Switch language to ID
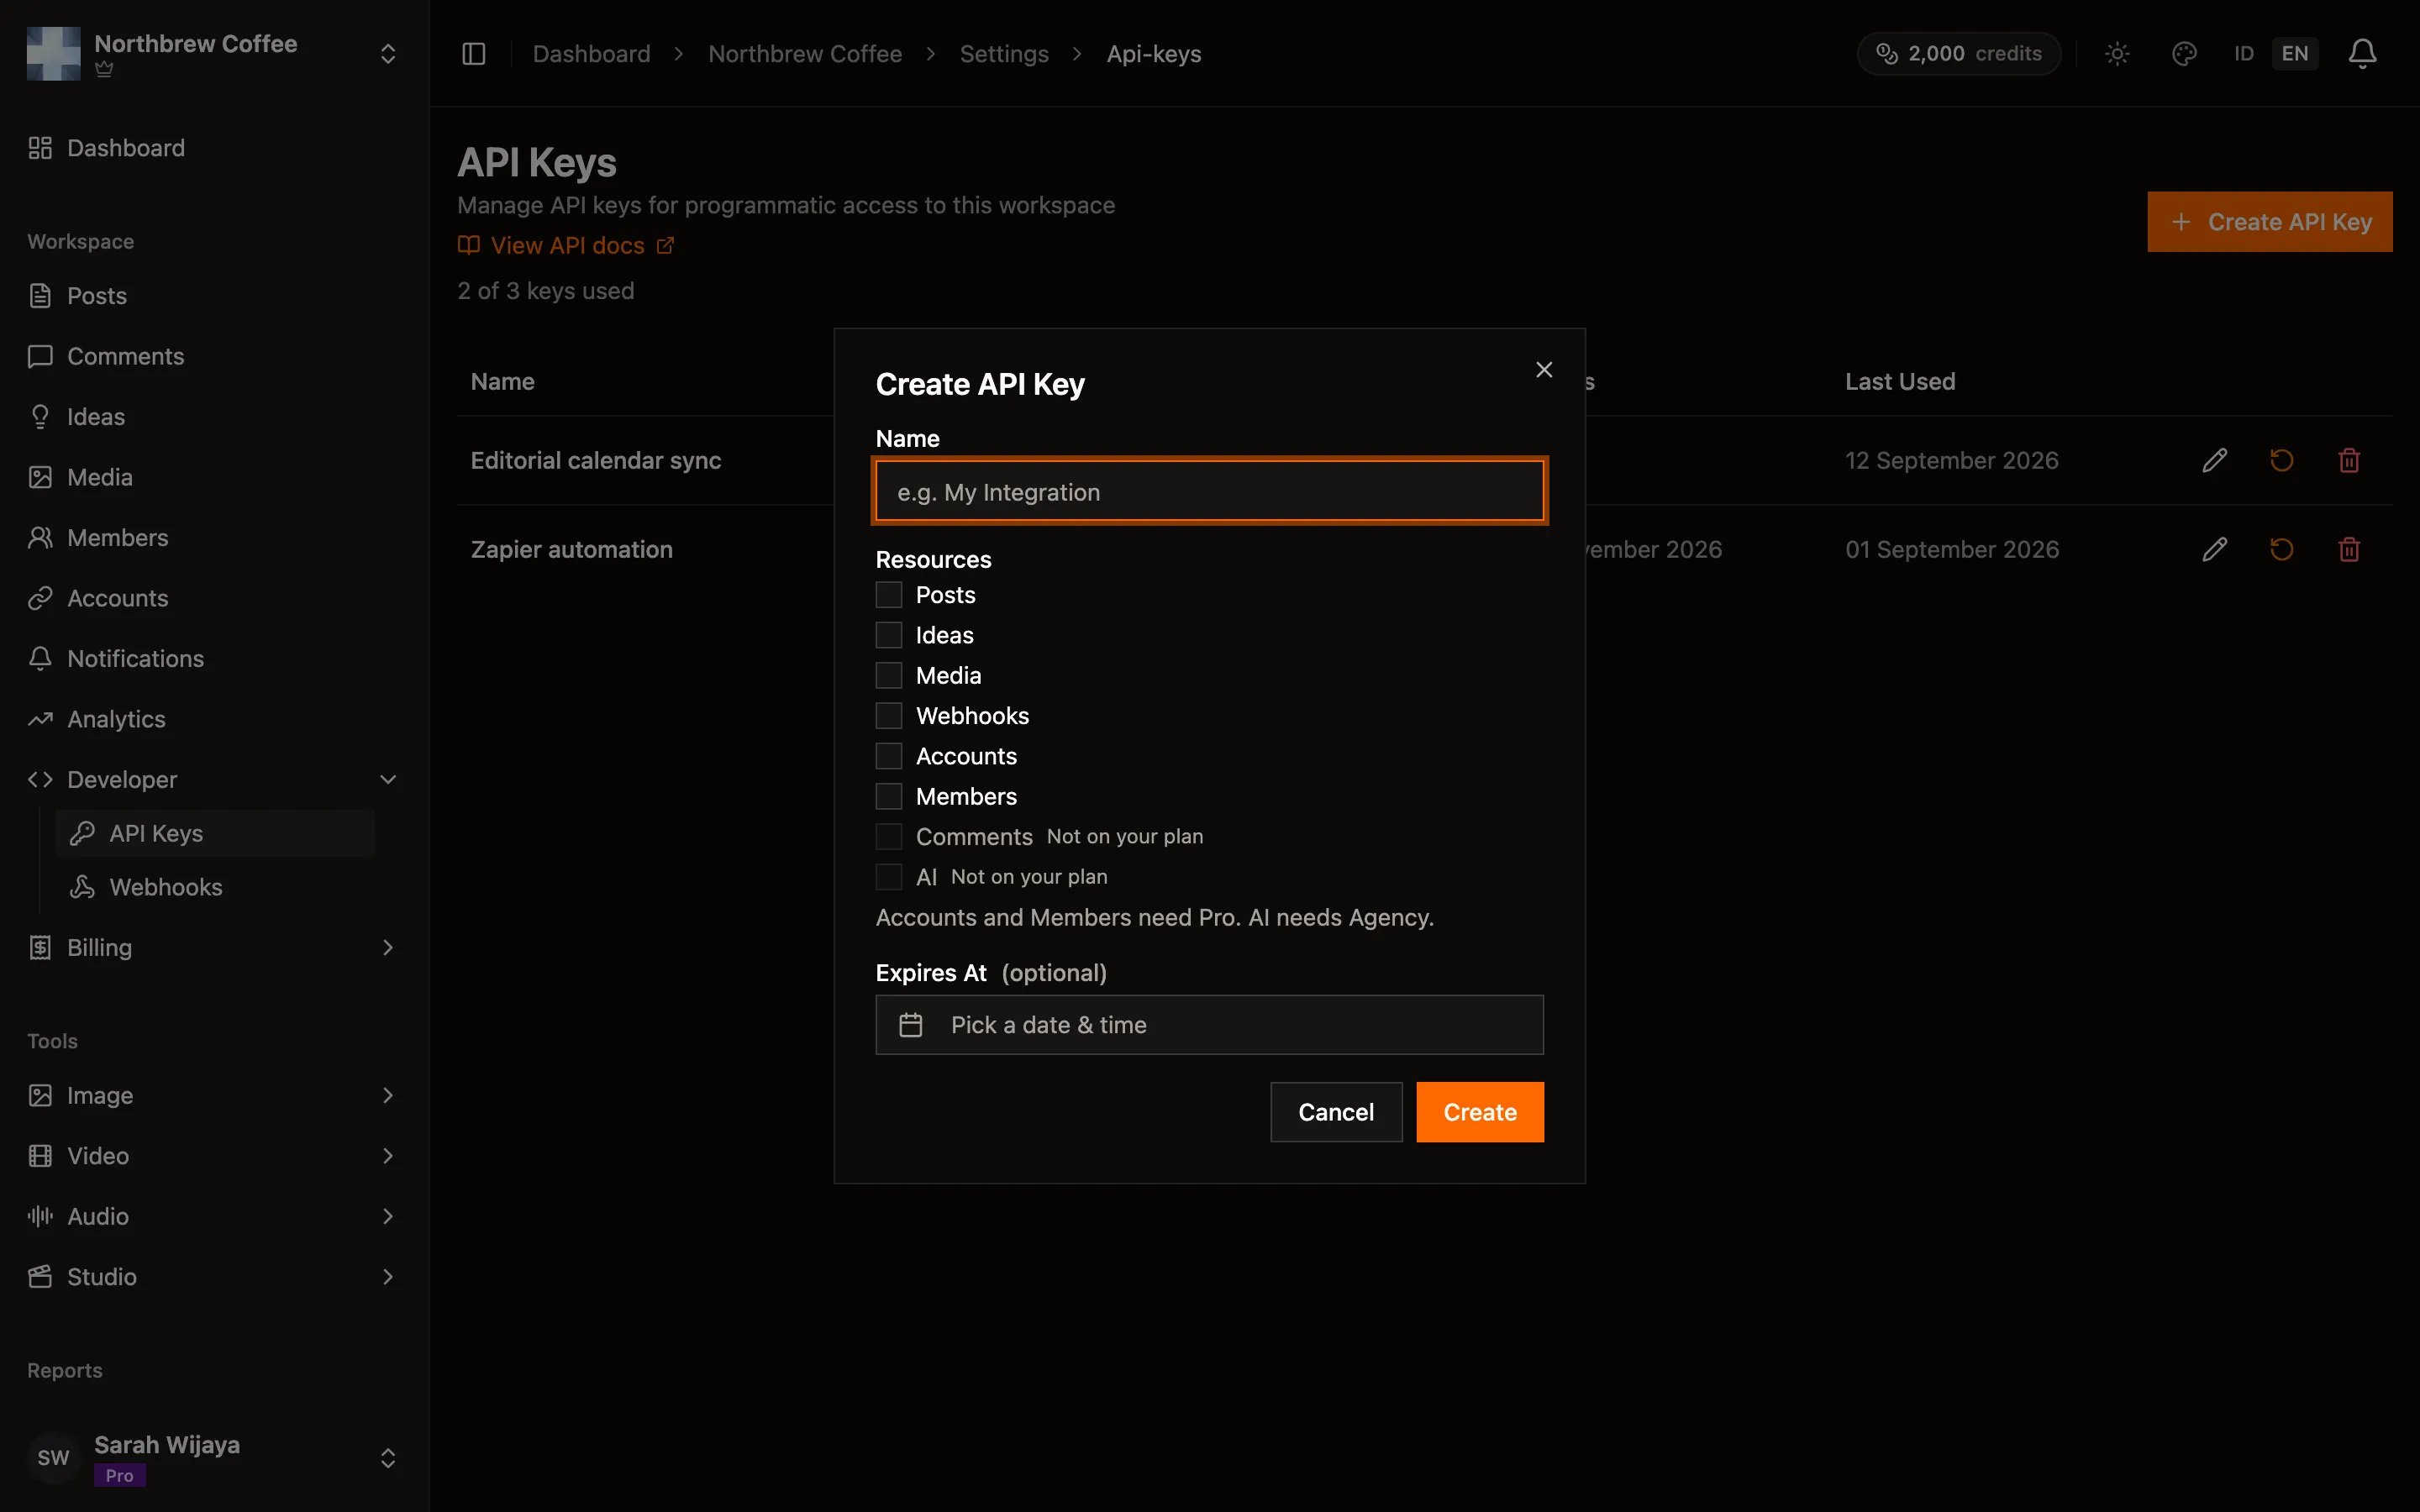 [2244, 54]
